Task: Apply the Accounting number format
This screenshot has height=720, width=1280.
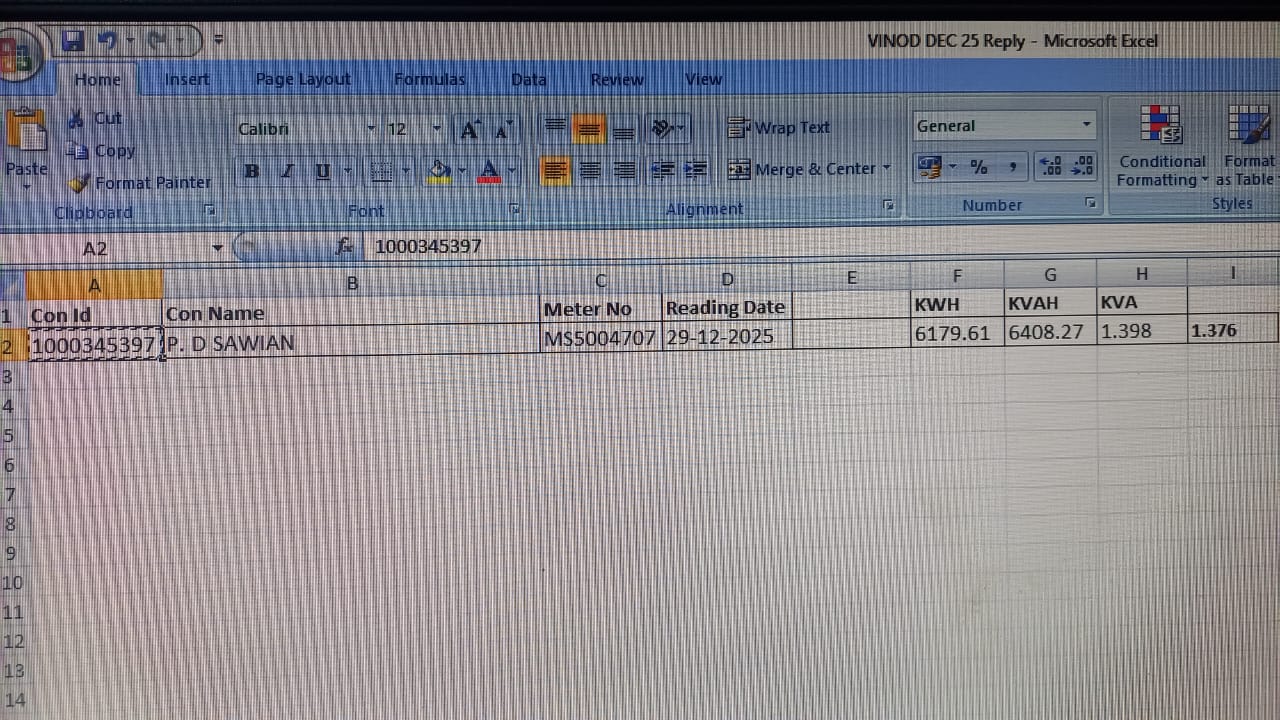Action: pos(929,167)
